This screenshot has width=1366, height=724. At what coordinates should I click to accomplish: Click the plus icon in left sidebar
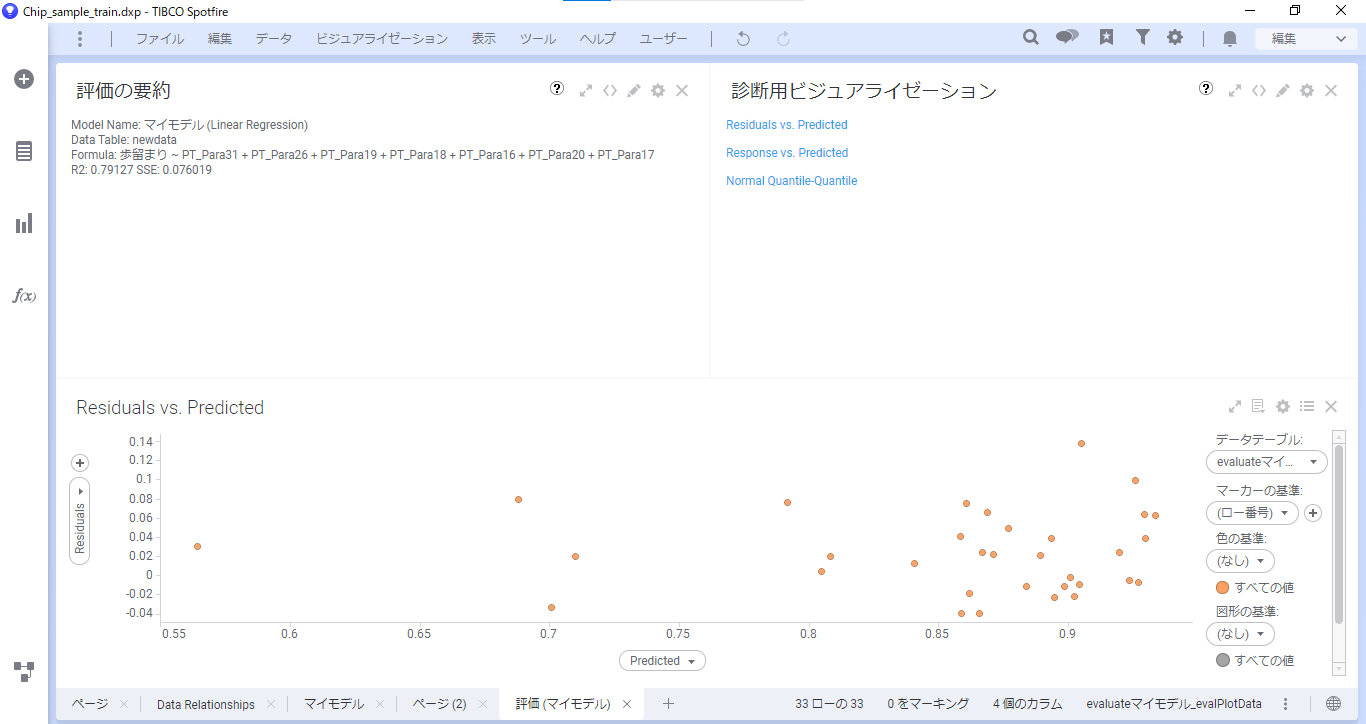[x=24, y=79]
